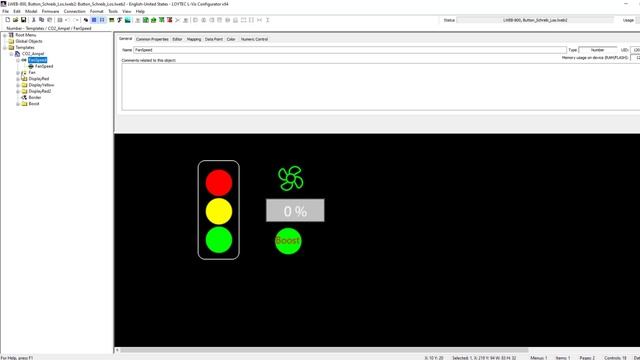Open the Help menu

pos(140,11)
